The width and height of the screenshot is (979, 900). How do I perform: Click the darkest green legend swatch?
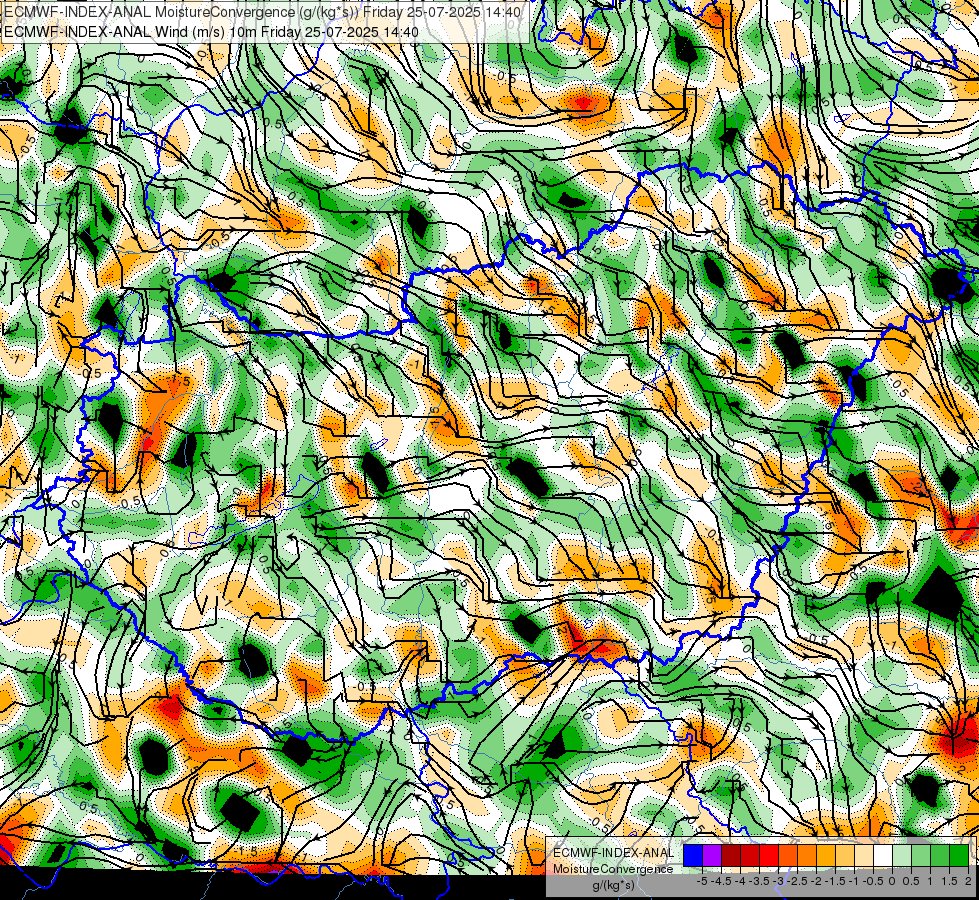tap(959, 856)
